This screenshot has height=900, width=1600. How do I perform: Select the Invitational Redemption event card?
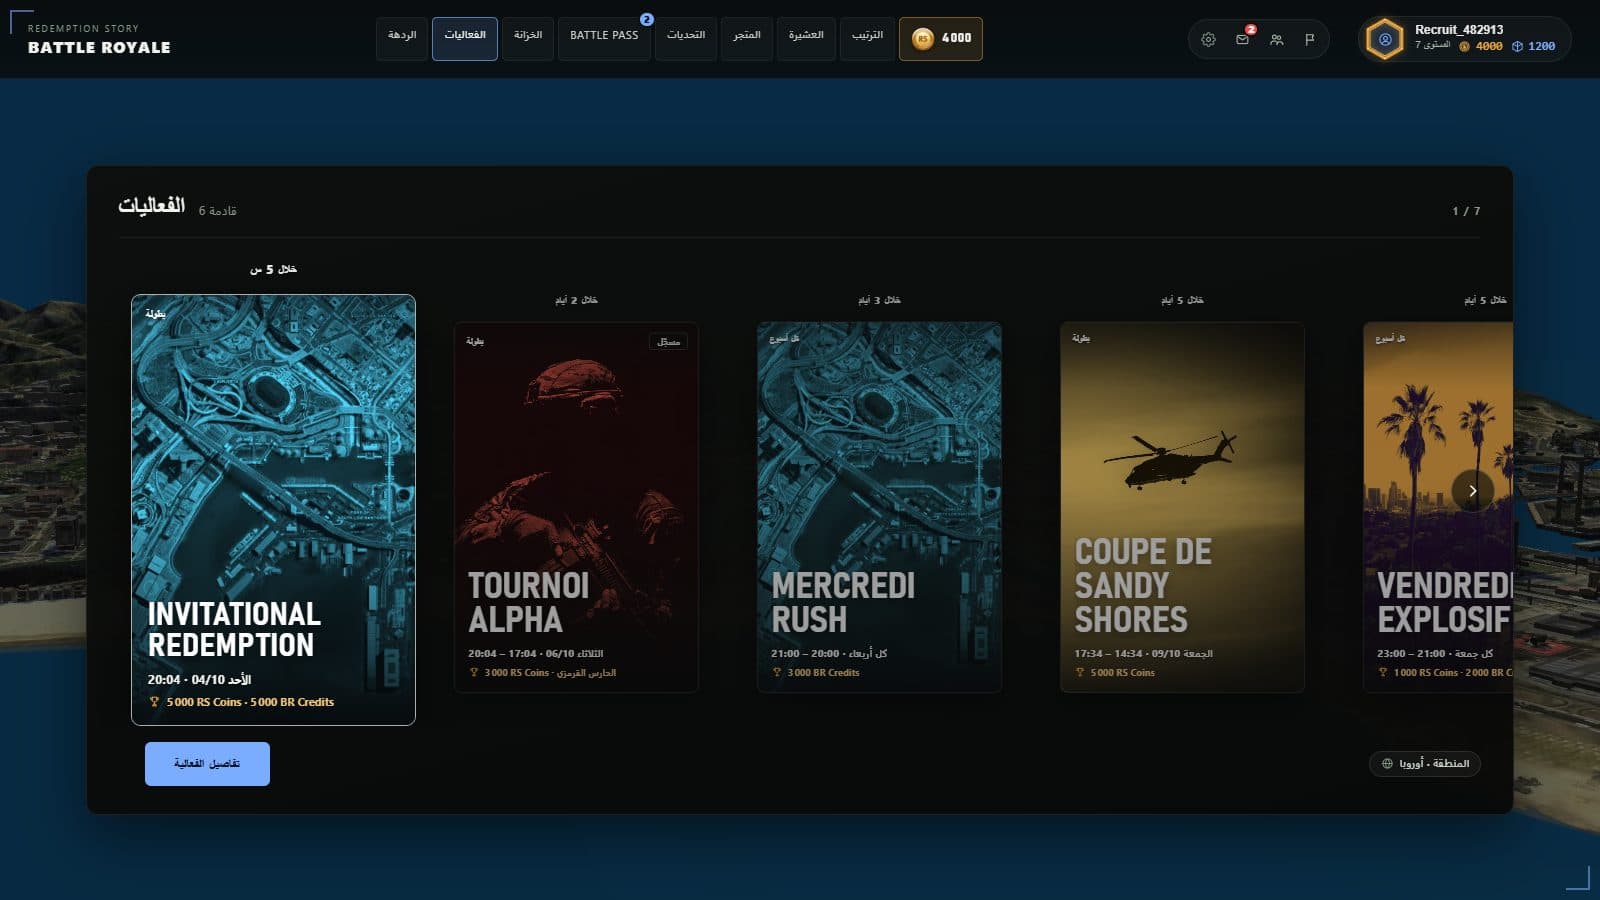pos(273,510)
